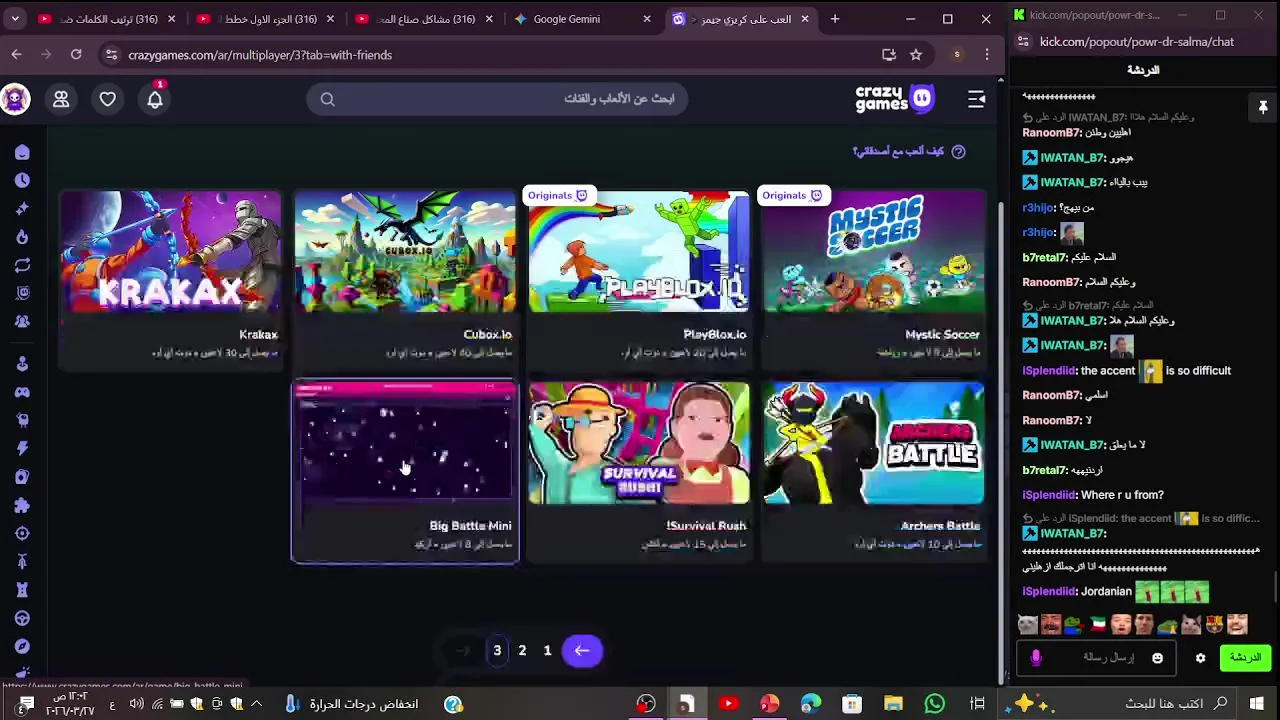Click the Big Battle Mini title text

(x=470, y=525)
